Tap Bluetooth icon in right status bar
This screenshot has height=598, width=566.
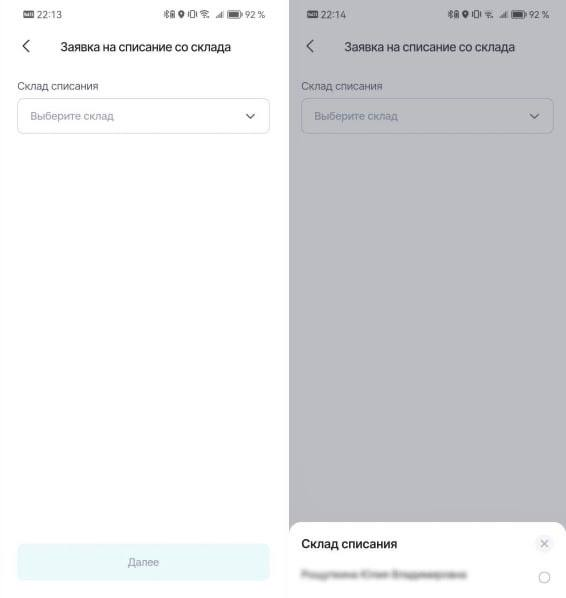[x=450, y=14]
